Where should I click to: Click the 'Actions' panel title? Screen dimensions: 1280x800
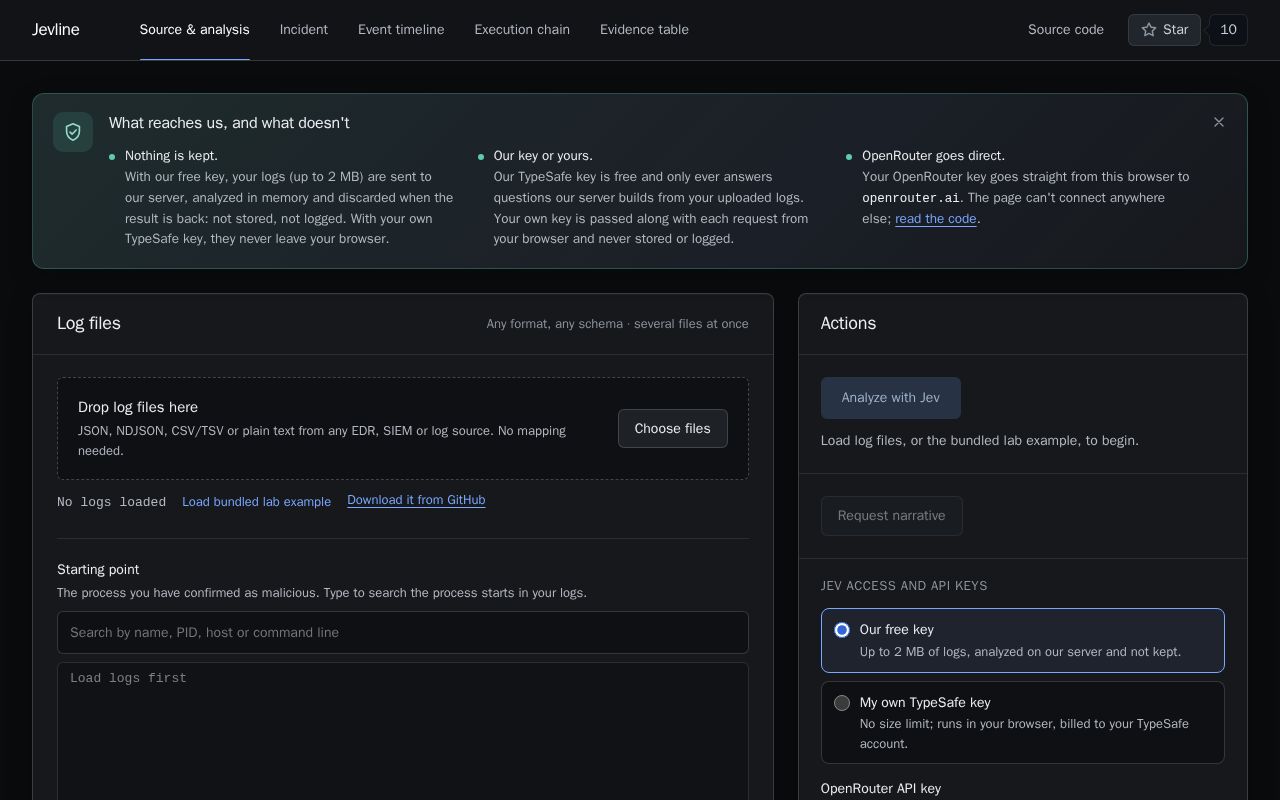pos(848,323)
